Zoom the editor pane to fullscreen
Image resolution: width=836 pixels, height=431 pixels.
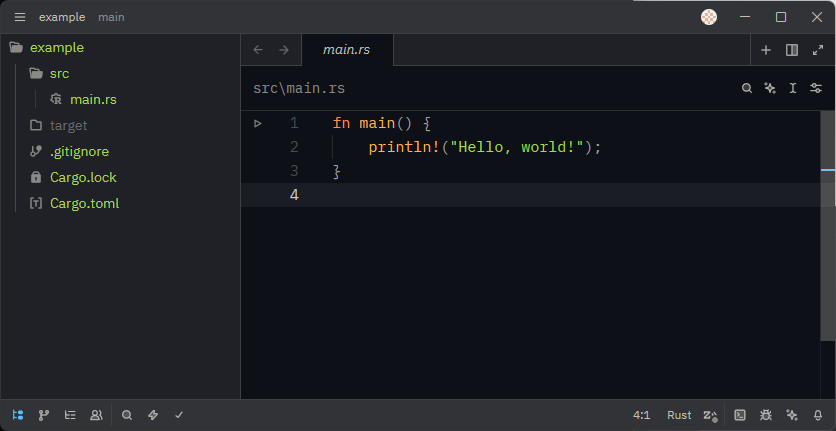(x=817, y=50)
